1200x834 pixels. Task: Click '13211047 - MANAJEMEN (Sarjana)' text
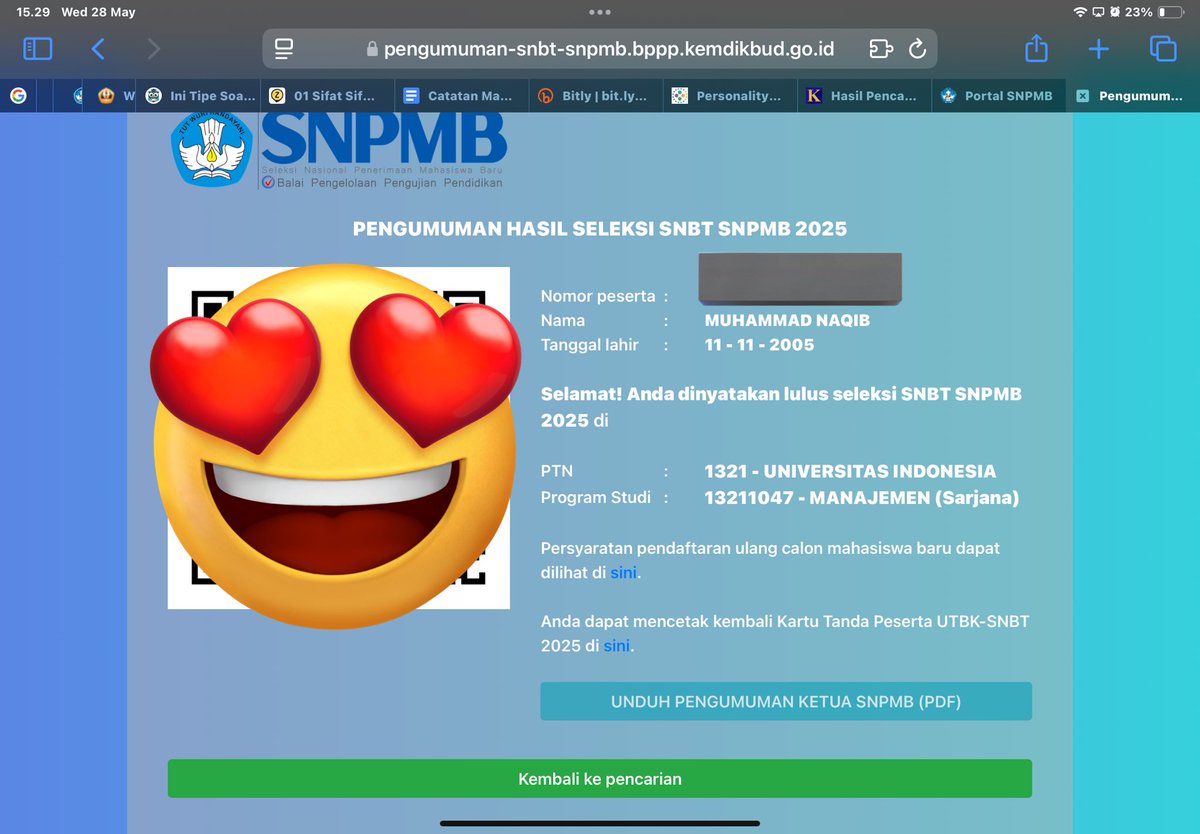click(x=862, y=497)
